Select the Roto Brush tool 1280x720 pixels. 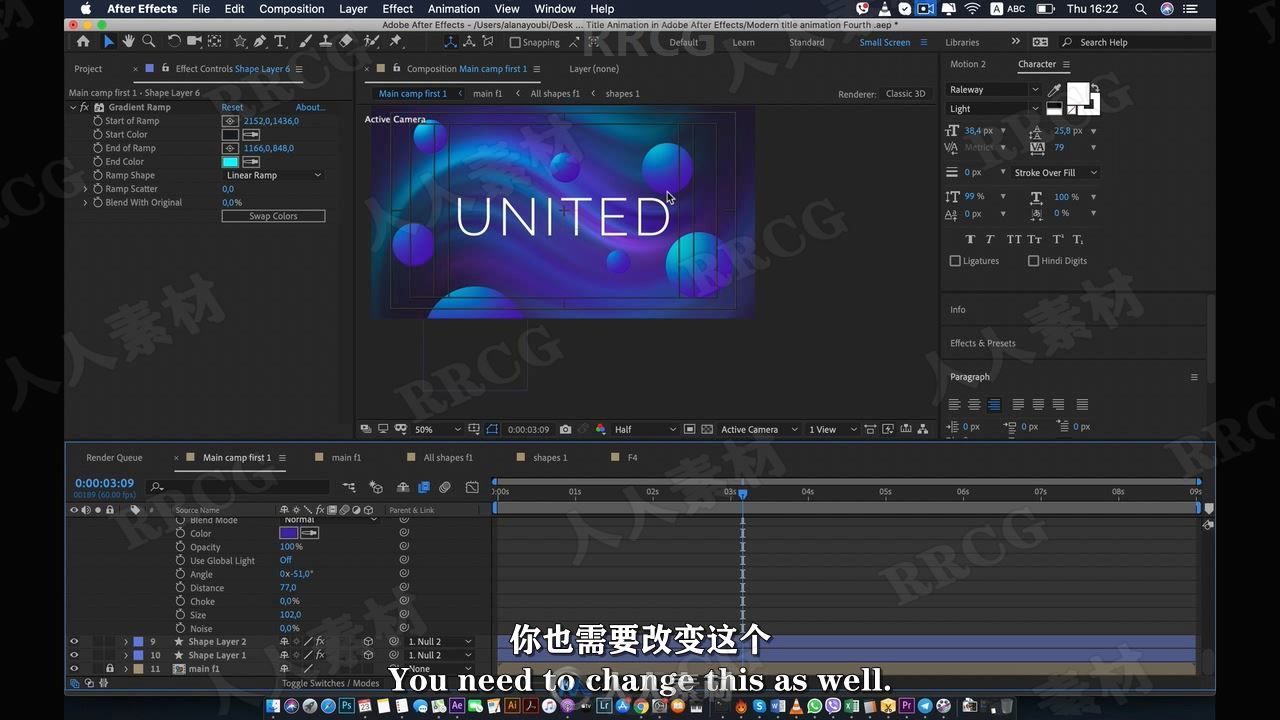(x=372, y=41)
